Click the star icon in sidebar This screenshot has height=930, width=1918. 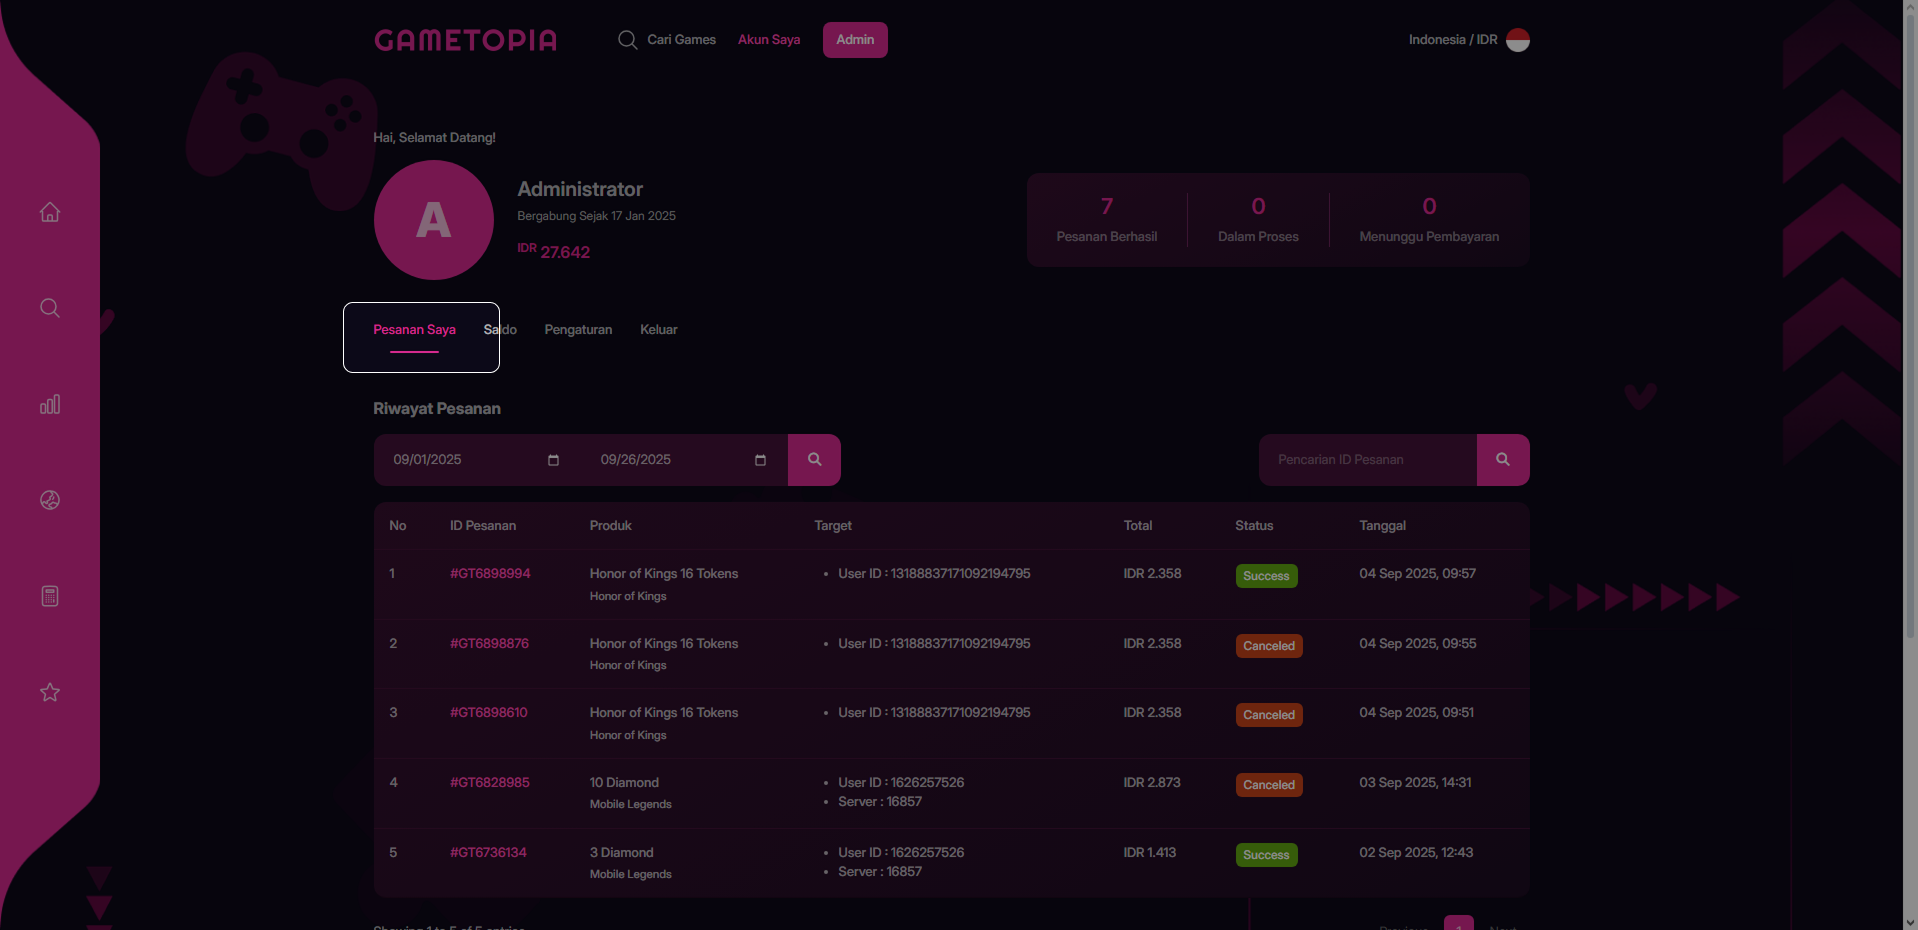(50, 692)
